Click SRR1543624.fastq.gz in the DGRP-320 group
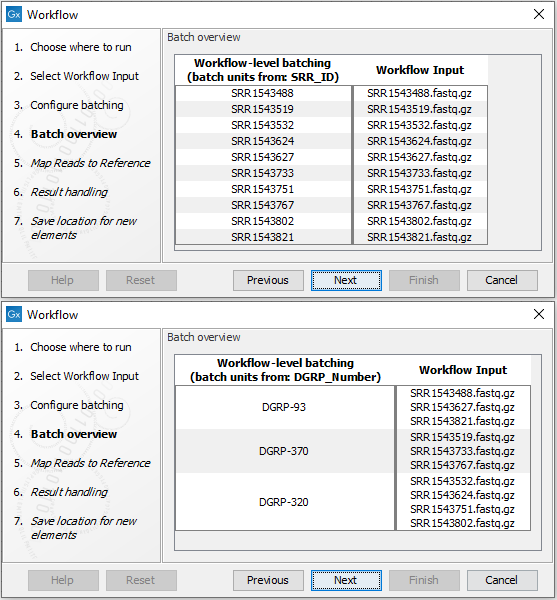Image resolution: width=557 pixels, height=600 pixels. [x=463, y=495]
